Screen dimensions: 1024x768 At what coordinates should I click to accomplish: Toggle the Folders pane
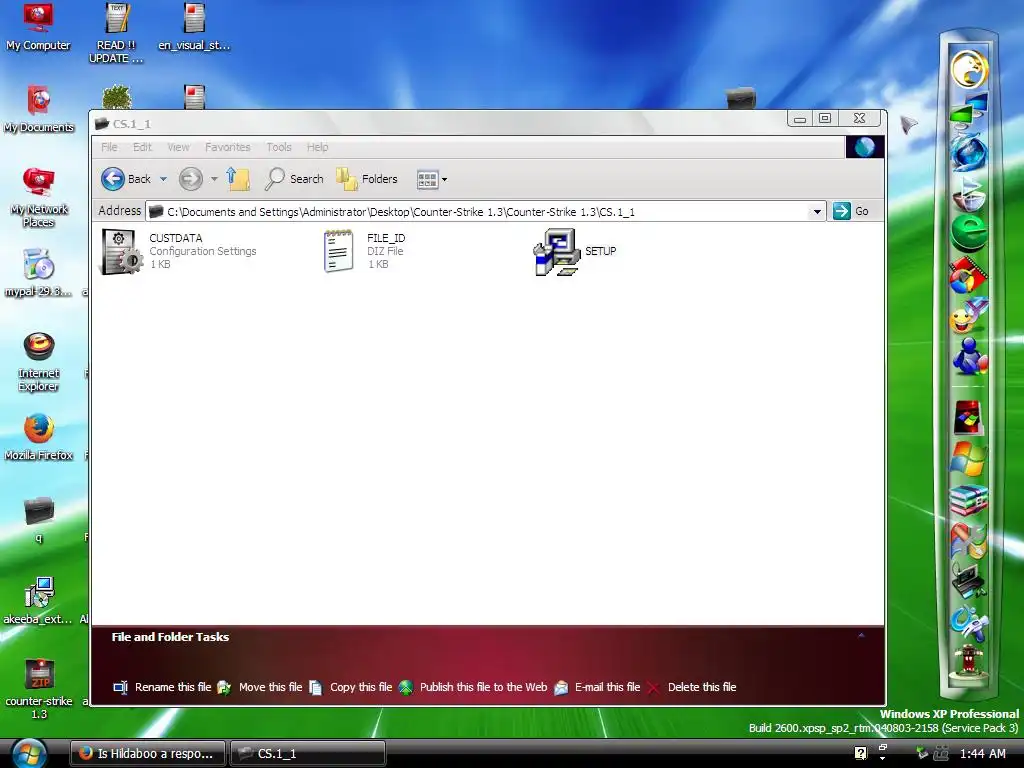pyautogui.click(x=366, y=178)
